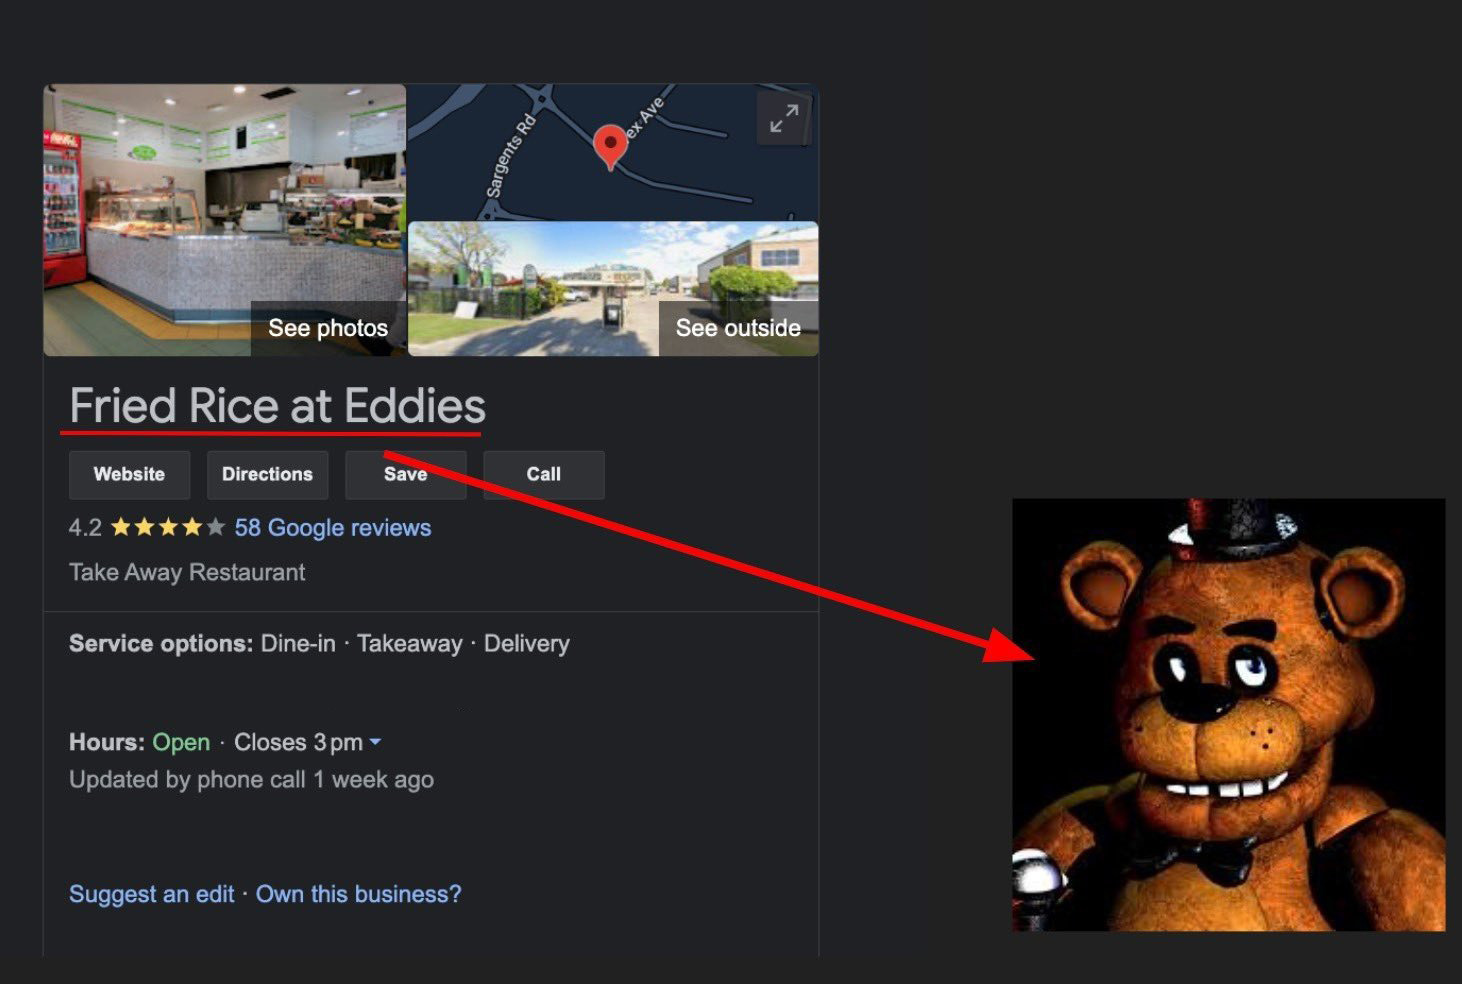Image resolution: width=1462 pixels, height=984 pixels.
Task: Click the Closes 3 pm hours text
Action: point(298,742)
